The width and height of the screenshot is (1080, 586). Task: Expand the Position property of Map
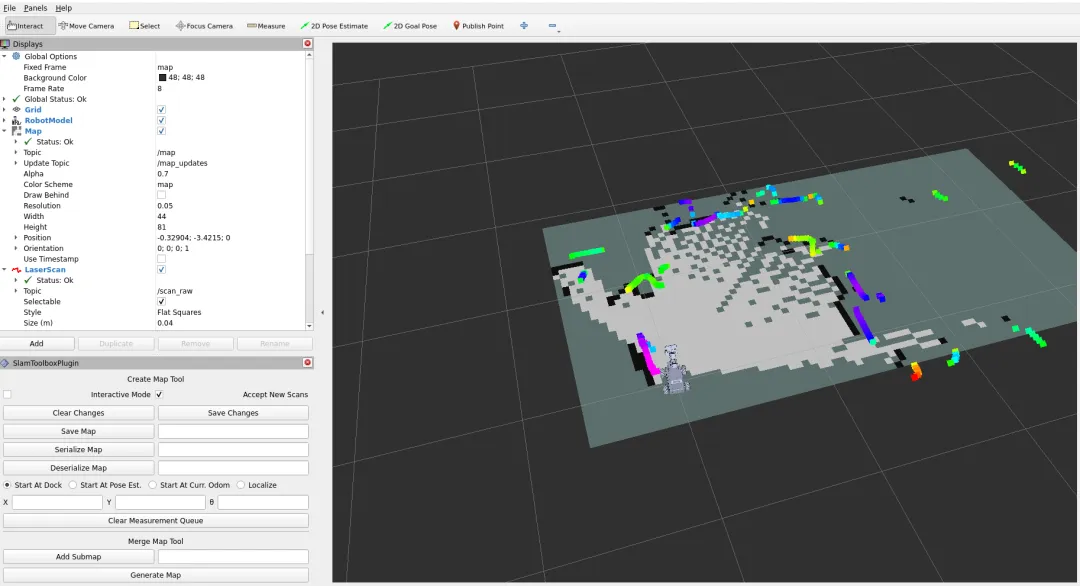point(16,238)
